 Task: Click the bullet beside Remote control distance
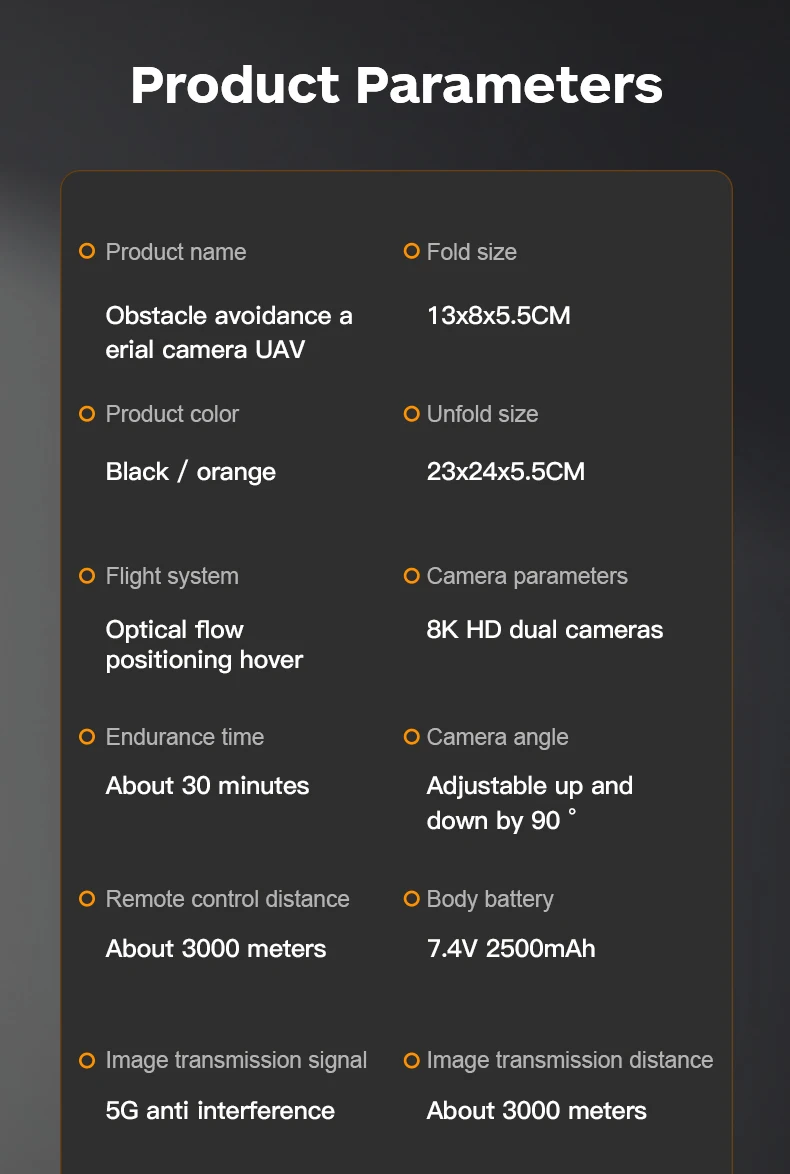point(87,899)
